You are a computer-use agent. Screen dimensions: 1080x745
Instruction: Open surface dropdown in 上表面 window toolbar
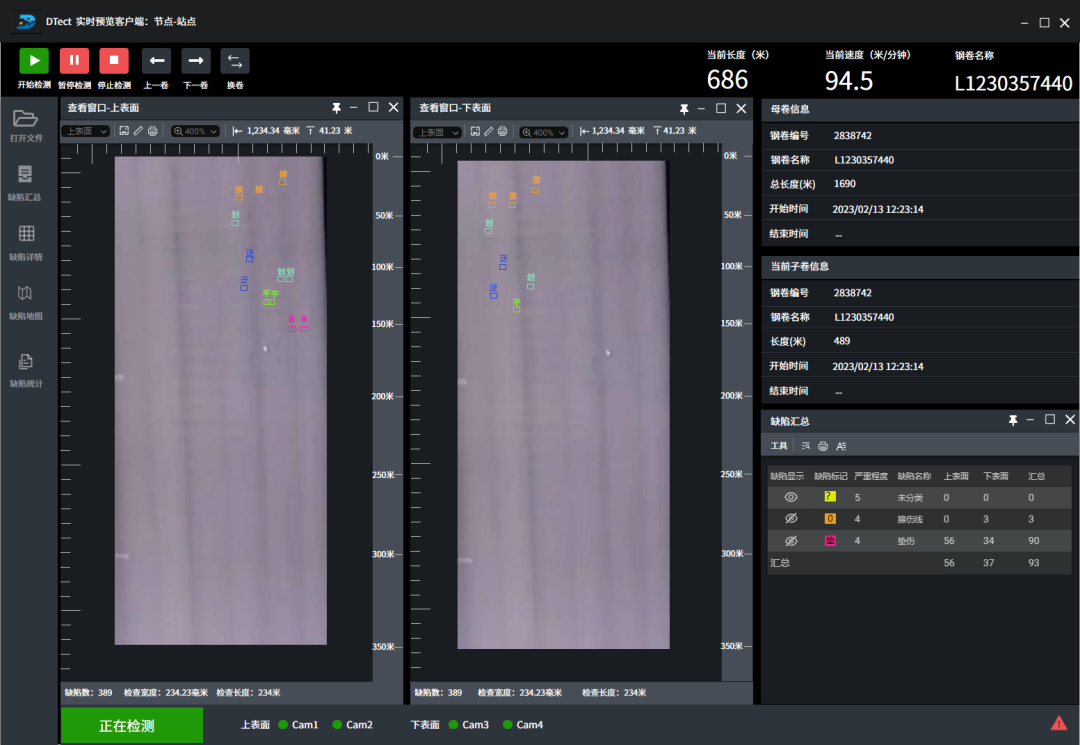86,131
